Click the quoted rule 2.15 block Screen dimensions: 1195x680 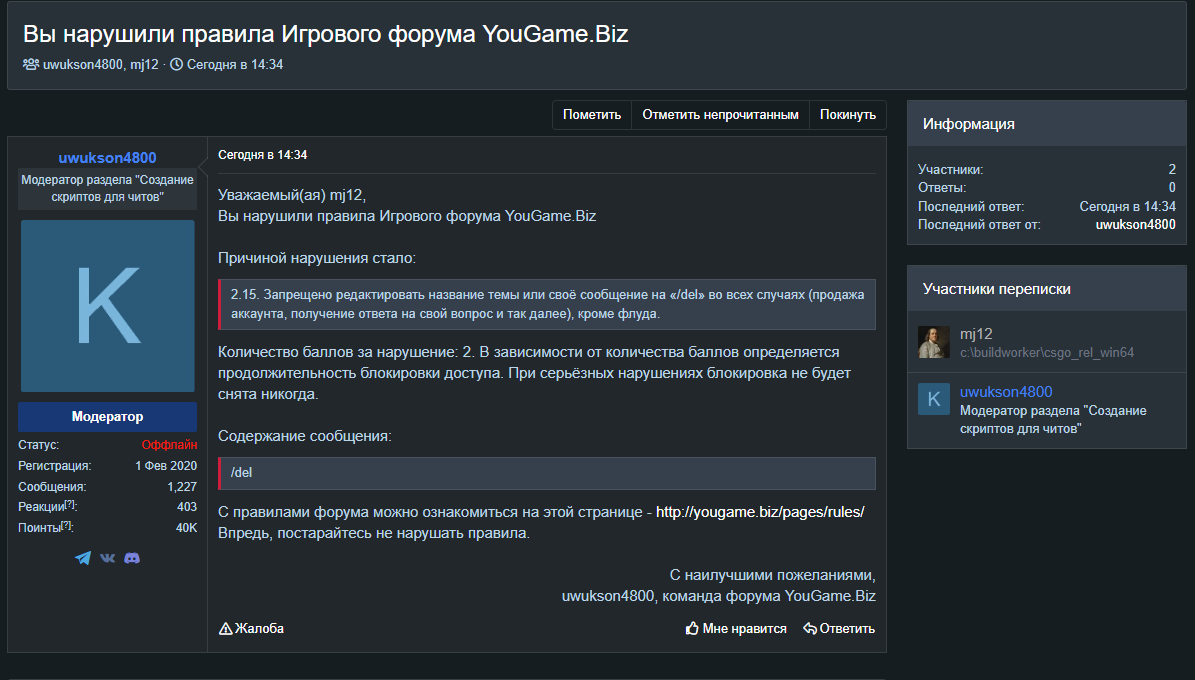546,304
